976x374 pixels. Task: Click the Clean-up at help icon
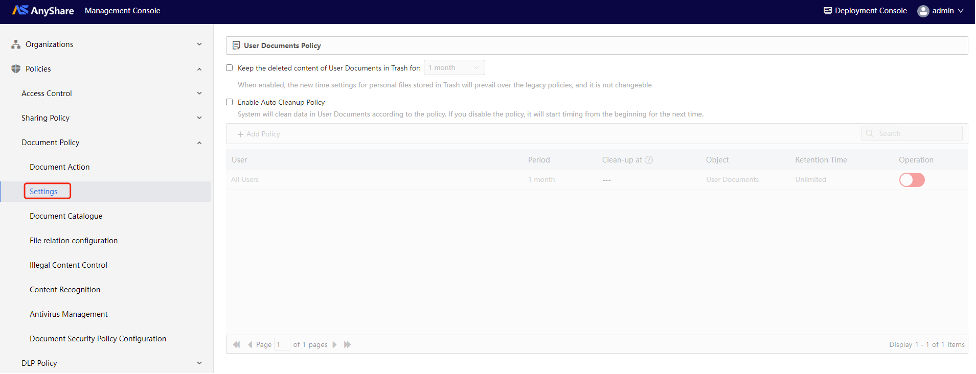(x=649, y=160)
